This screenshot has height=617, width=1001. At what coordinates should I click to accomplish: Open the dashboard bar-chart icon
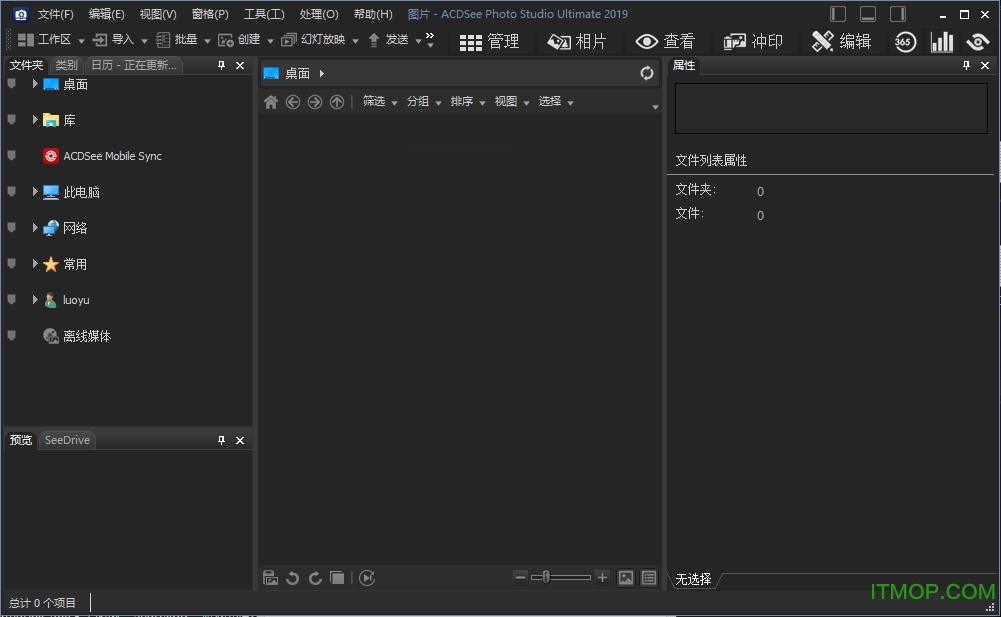pos(941,41)
